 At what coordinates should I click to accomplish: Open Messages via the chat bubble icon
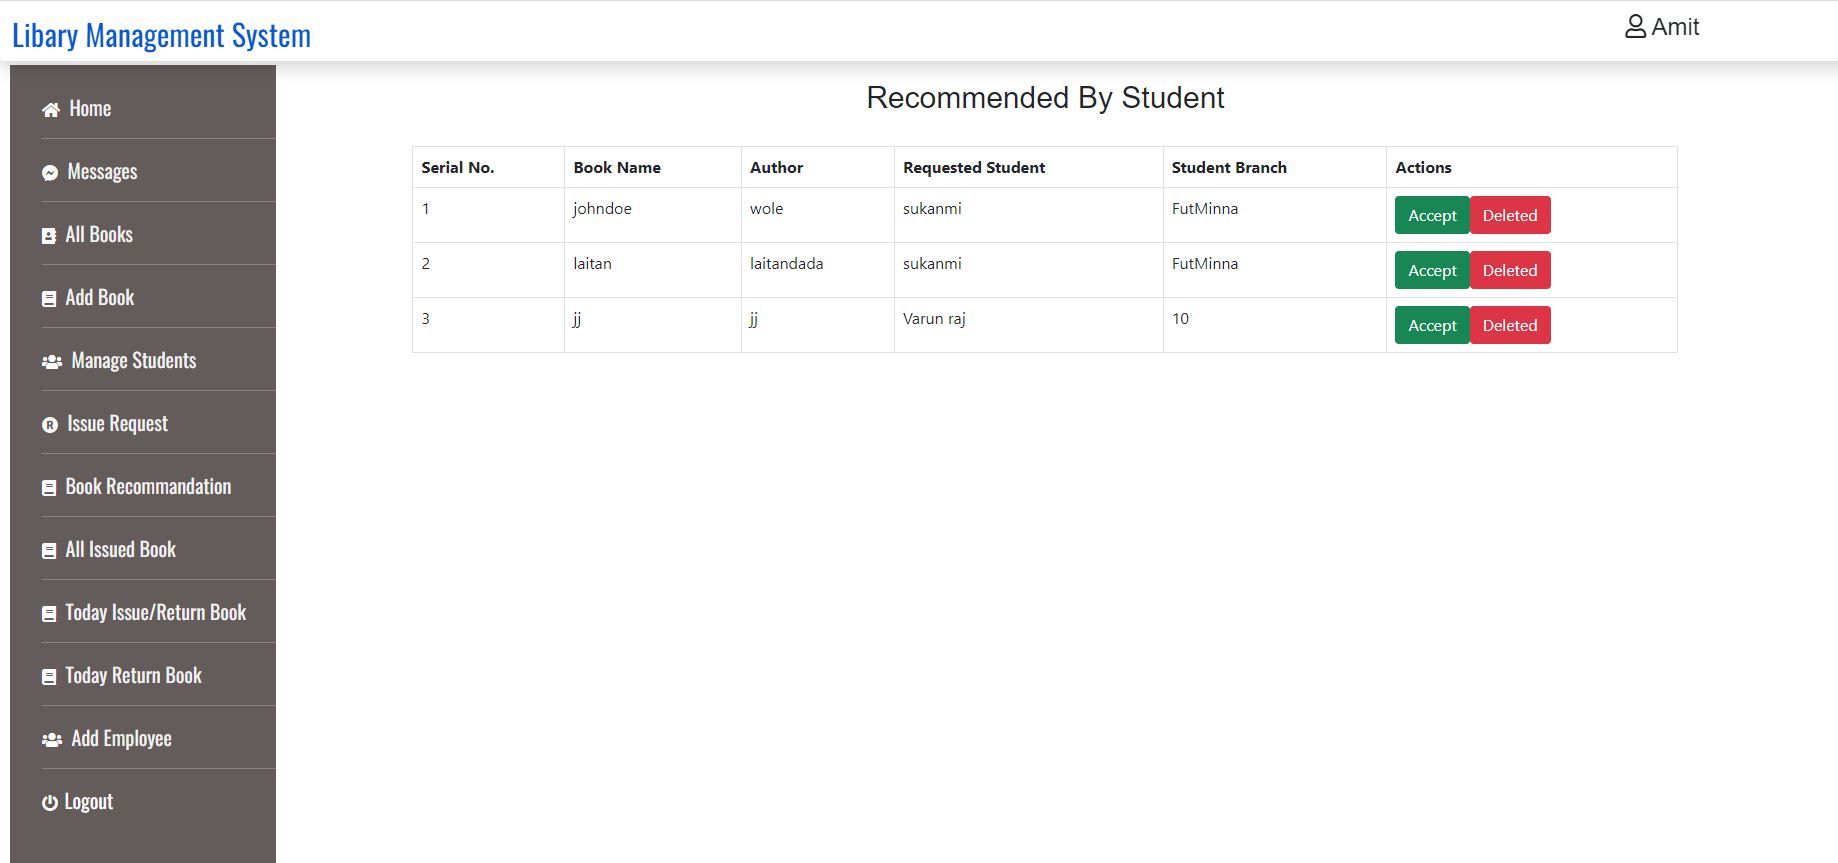click(x=48, y=172)
